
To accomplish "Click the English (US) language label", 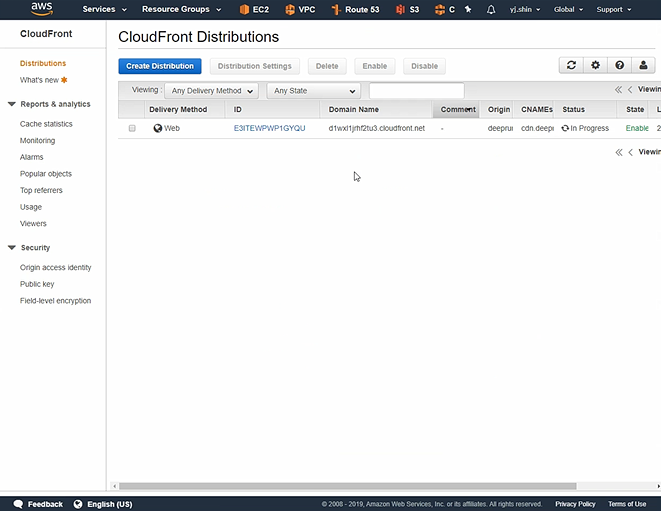I will [110, 504].
